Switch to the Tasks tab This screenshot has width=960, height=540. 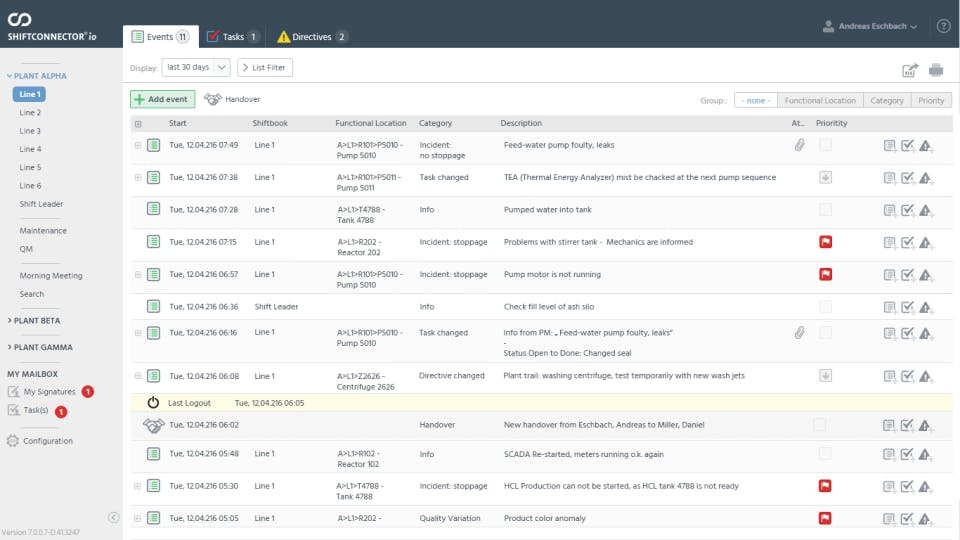(232, 37)
